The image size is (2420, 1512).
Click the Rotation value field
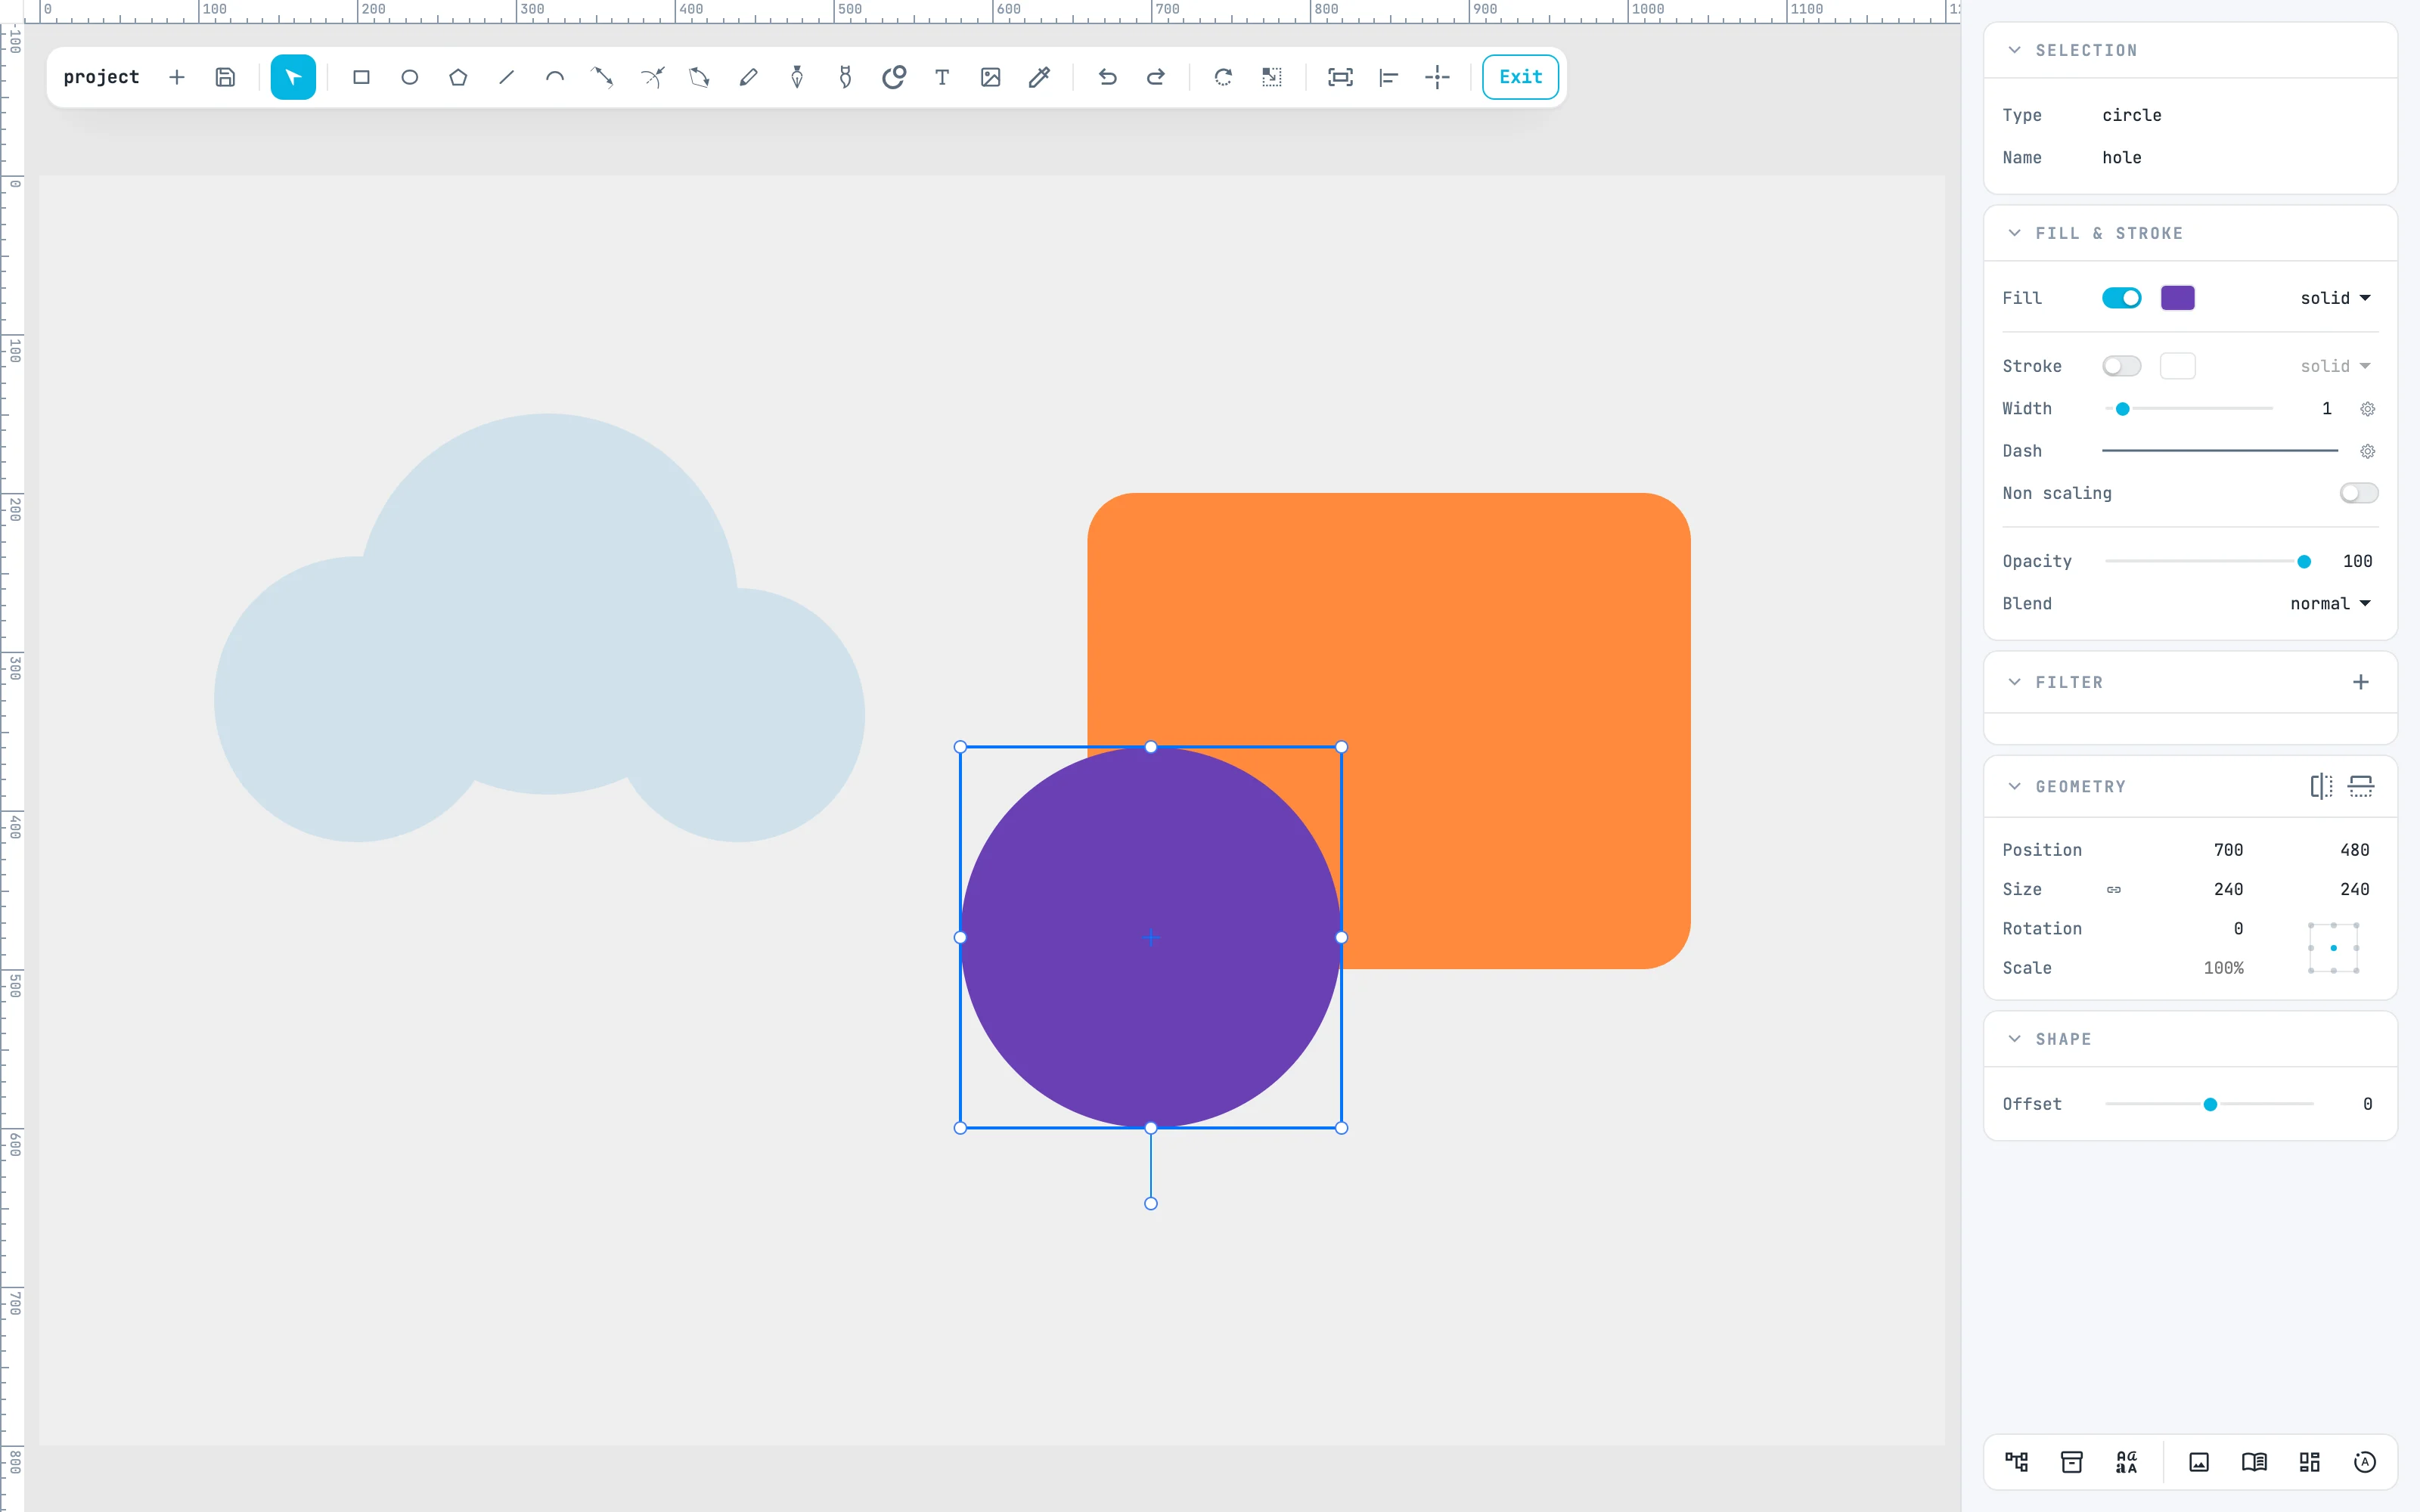(2238, 929)
